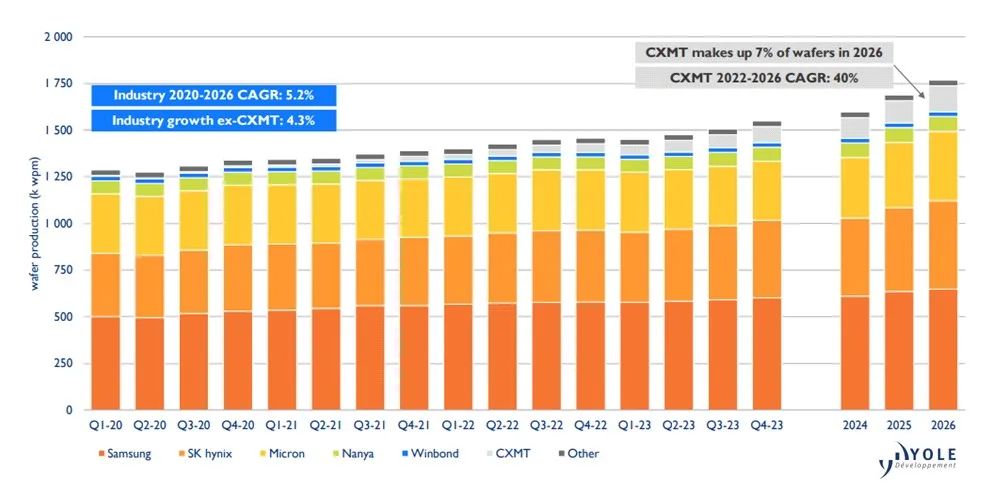986x495 pixels.
Task: Click the Q1-23 x-axis label
Action: click(634, 425)
